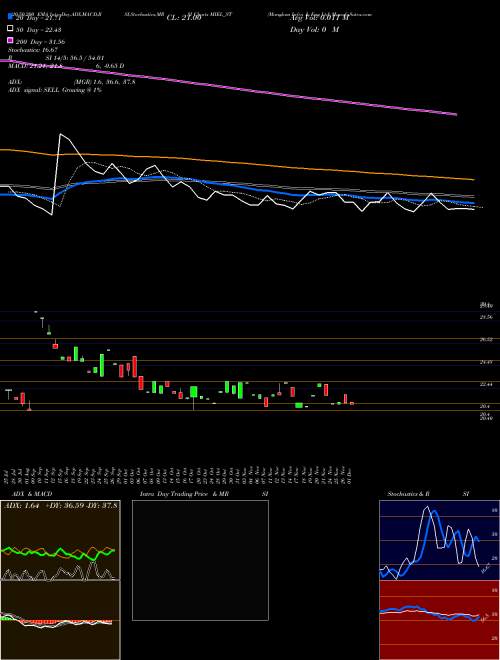Click the 'Stochastics & R' panel title
Screen dimensions: 500x660
[408, 494]
